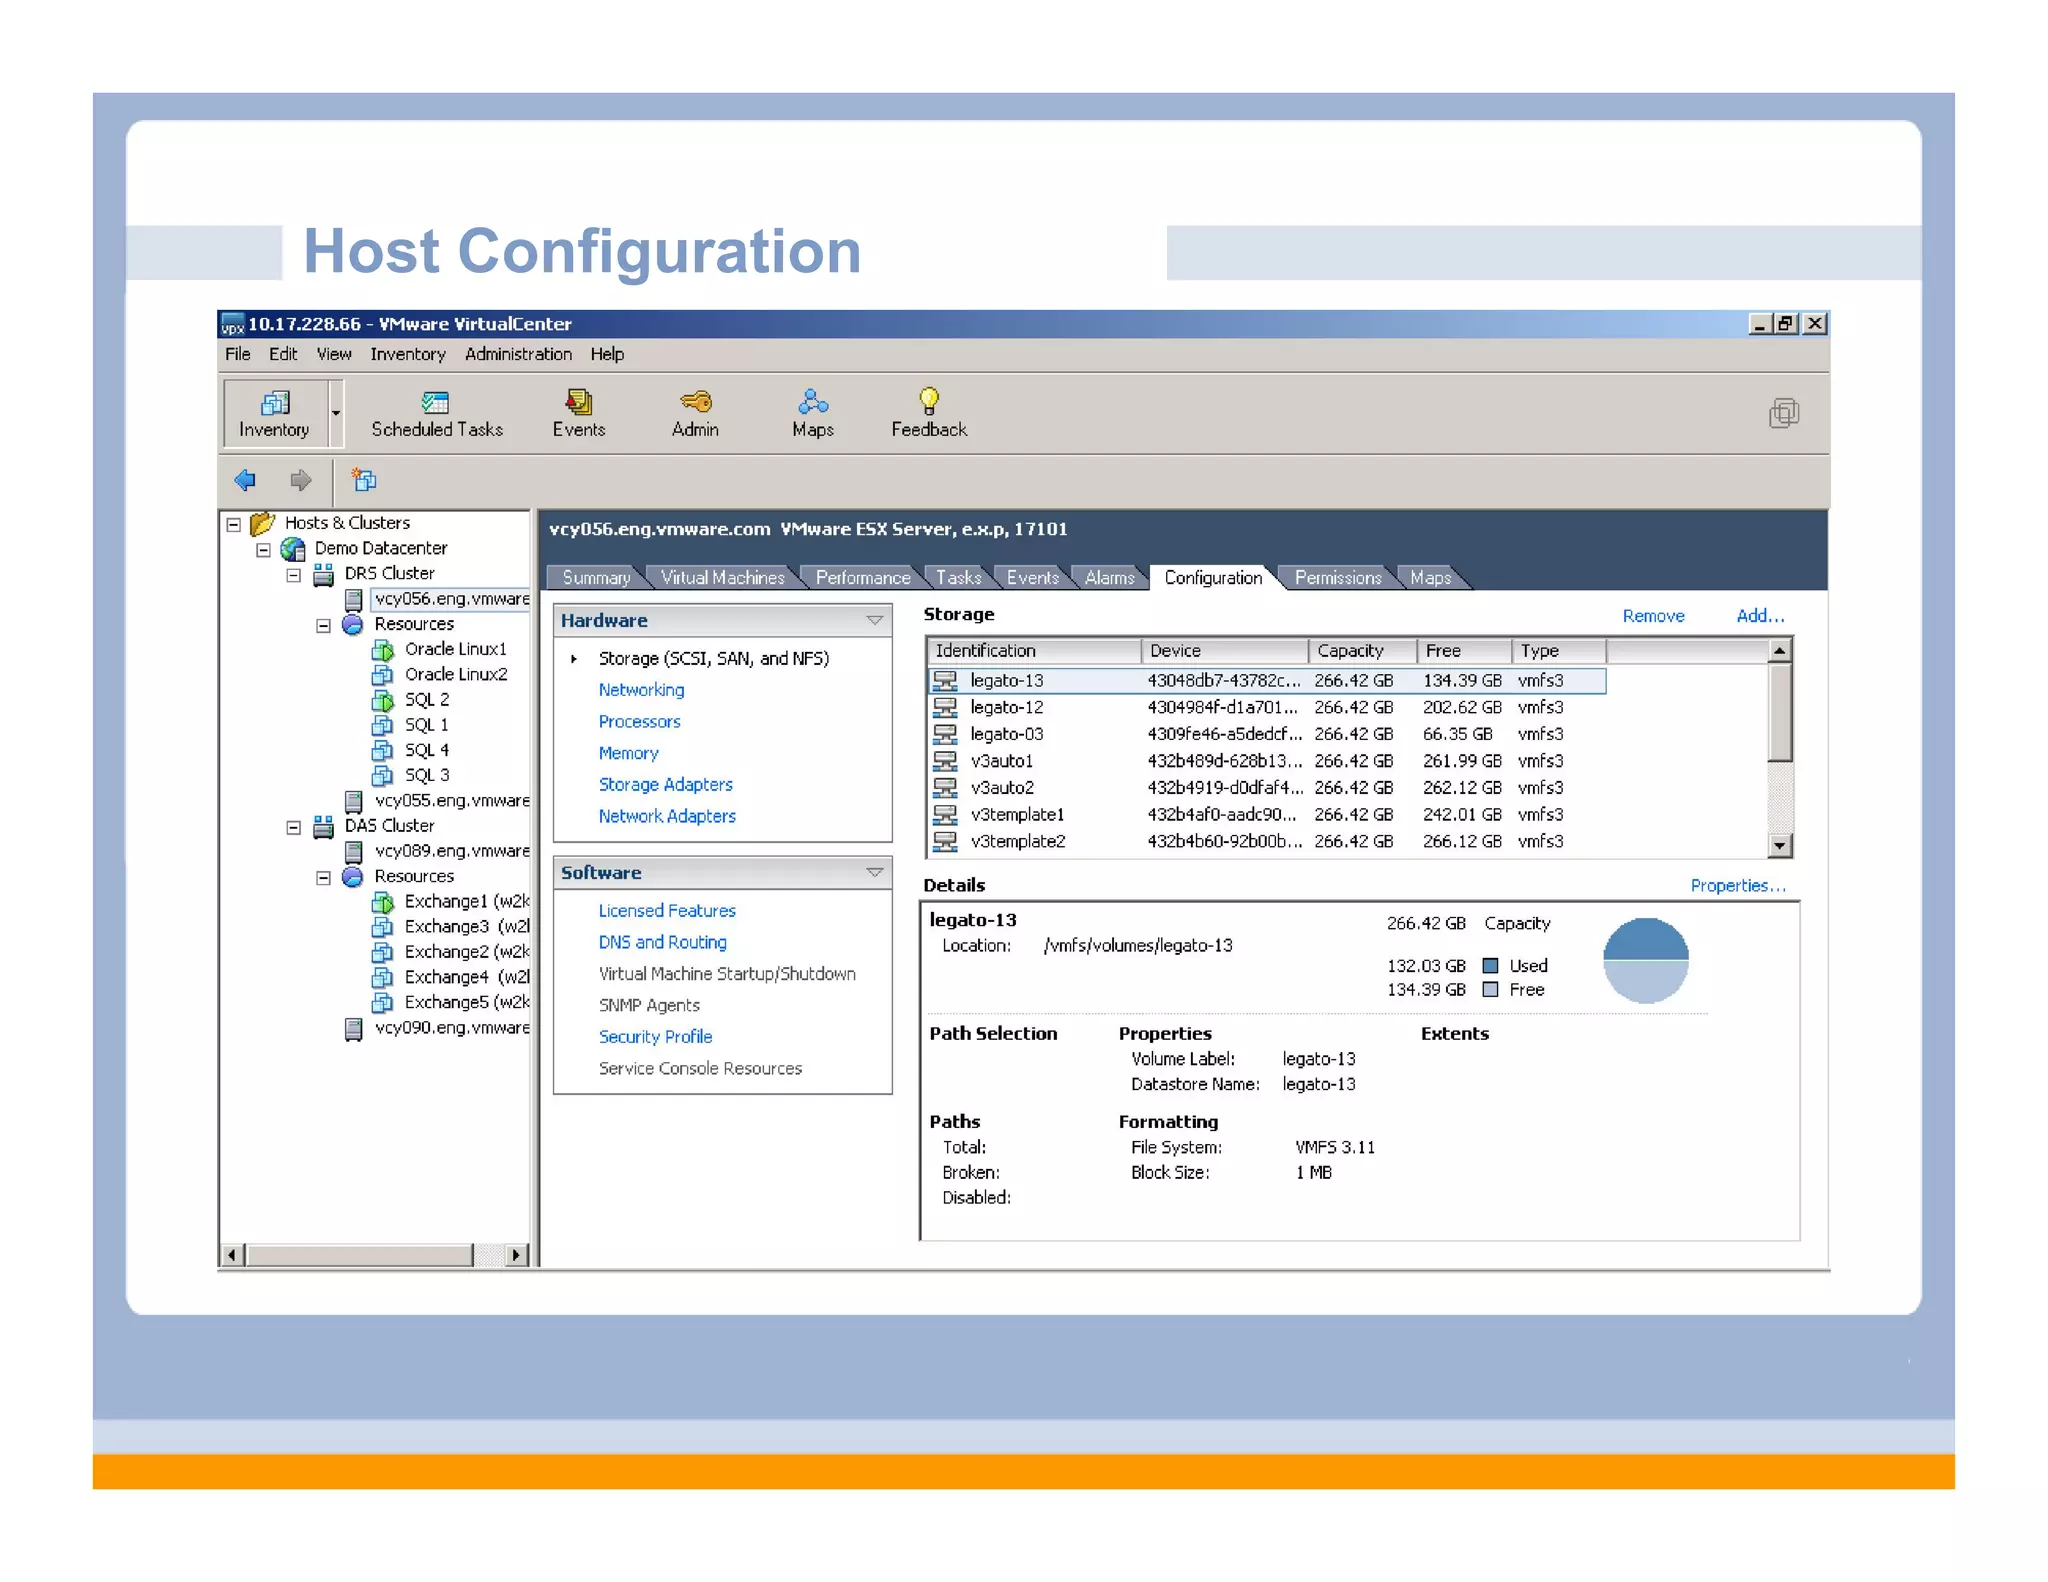Sort by Capacity column header
Screen dimensions: 2048x1582
(x=1362, y=651)
